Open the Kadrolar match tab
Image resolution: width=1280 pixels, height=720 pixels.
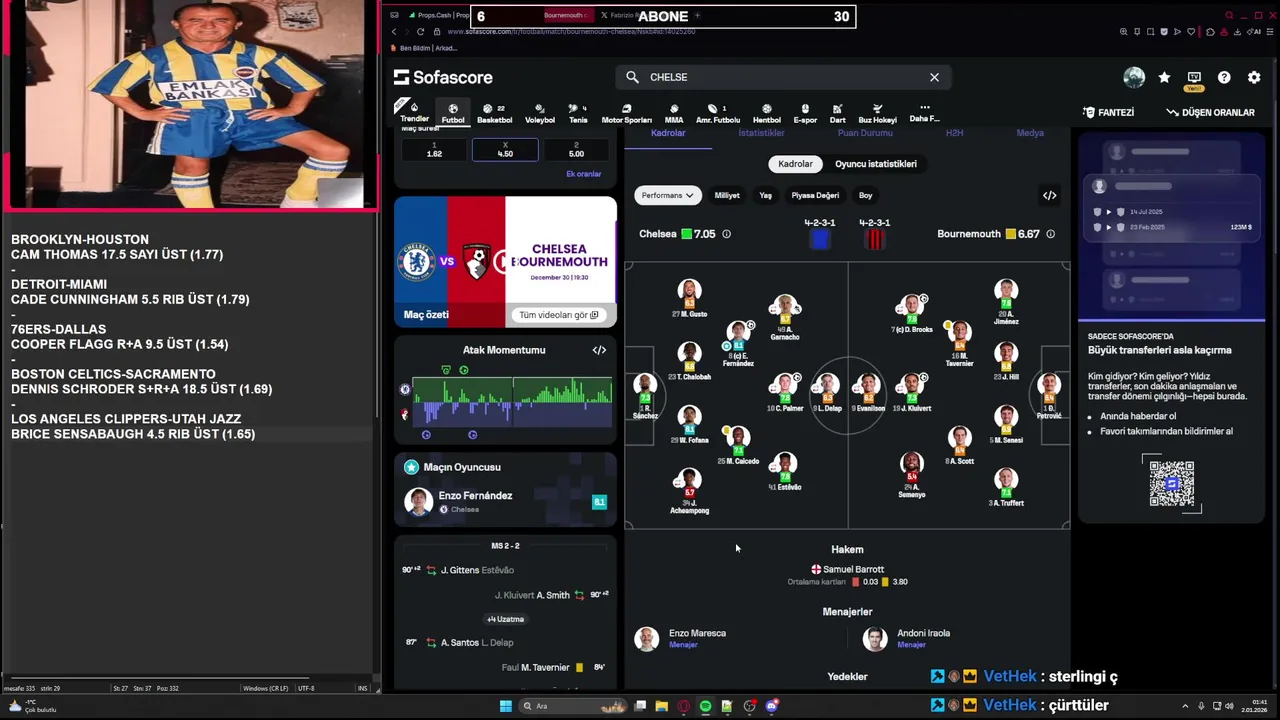[668, 133]
